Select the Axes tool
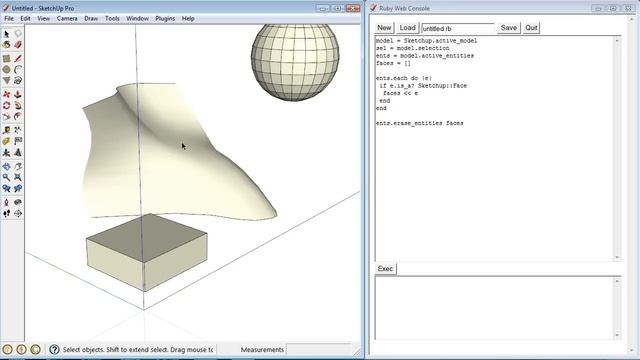The image size is (640, 360). (7, 153)
